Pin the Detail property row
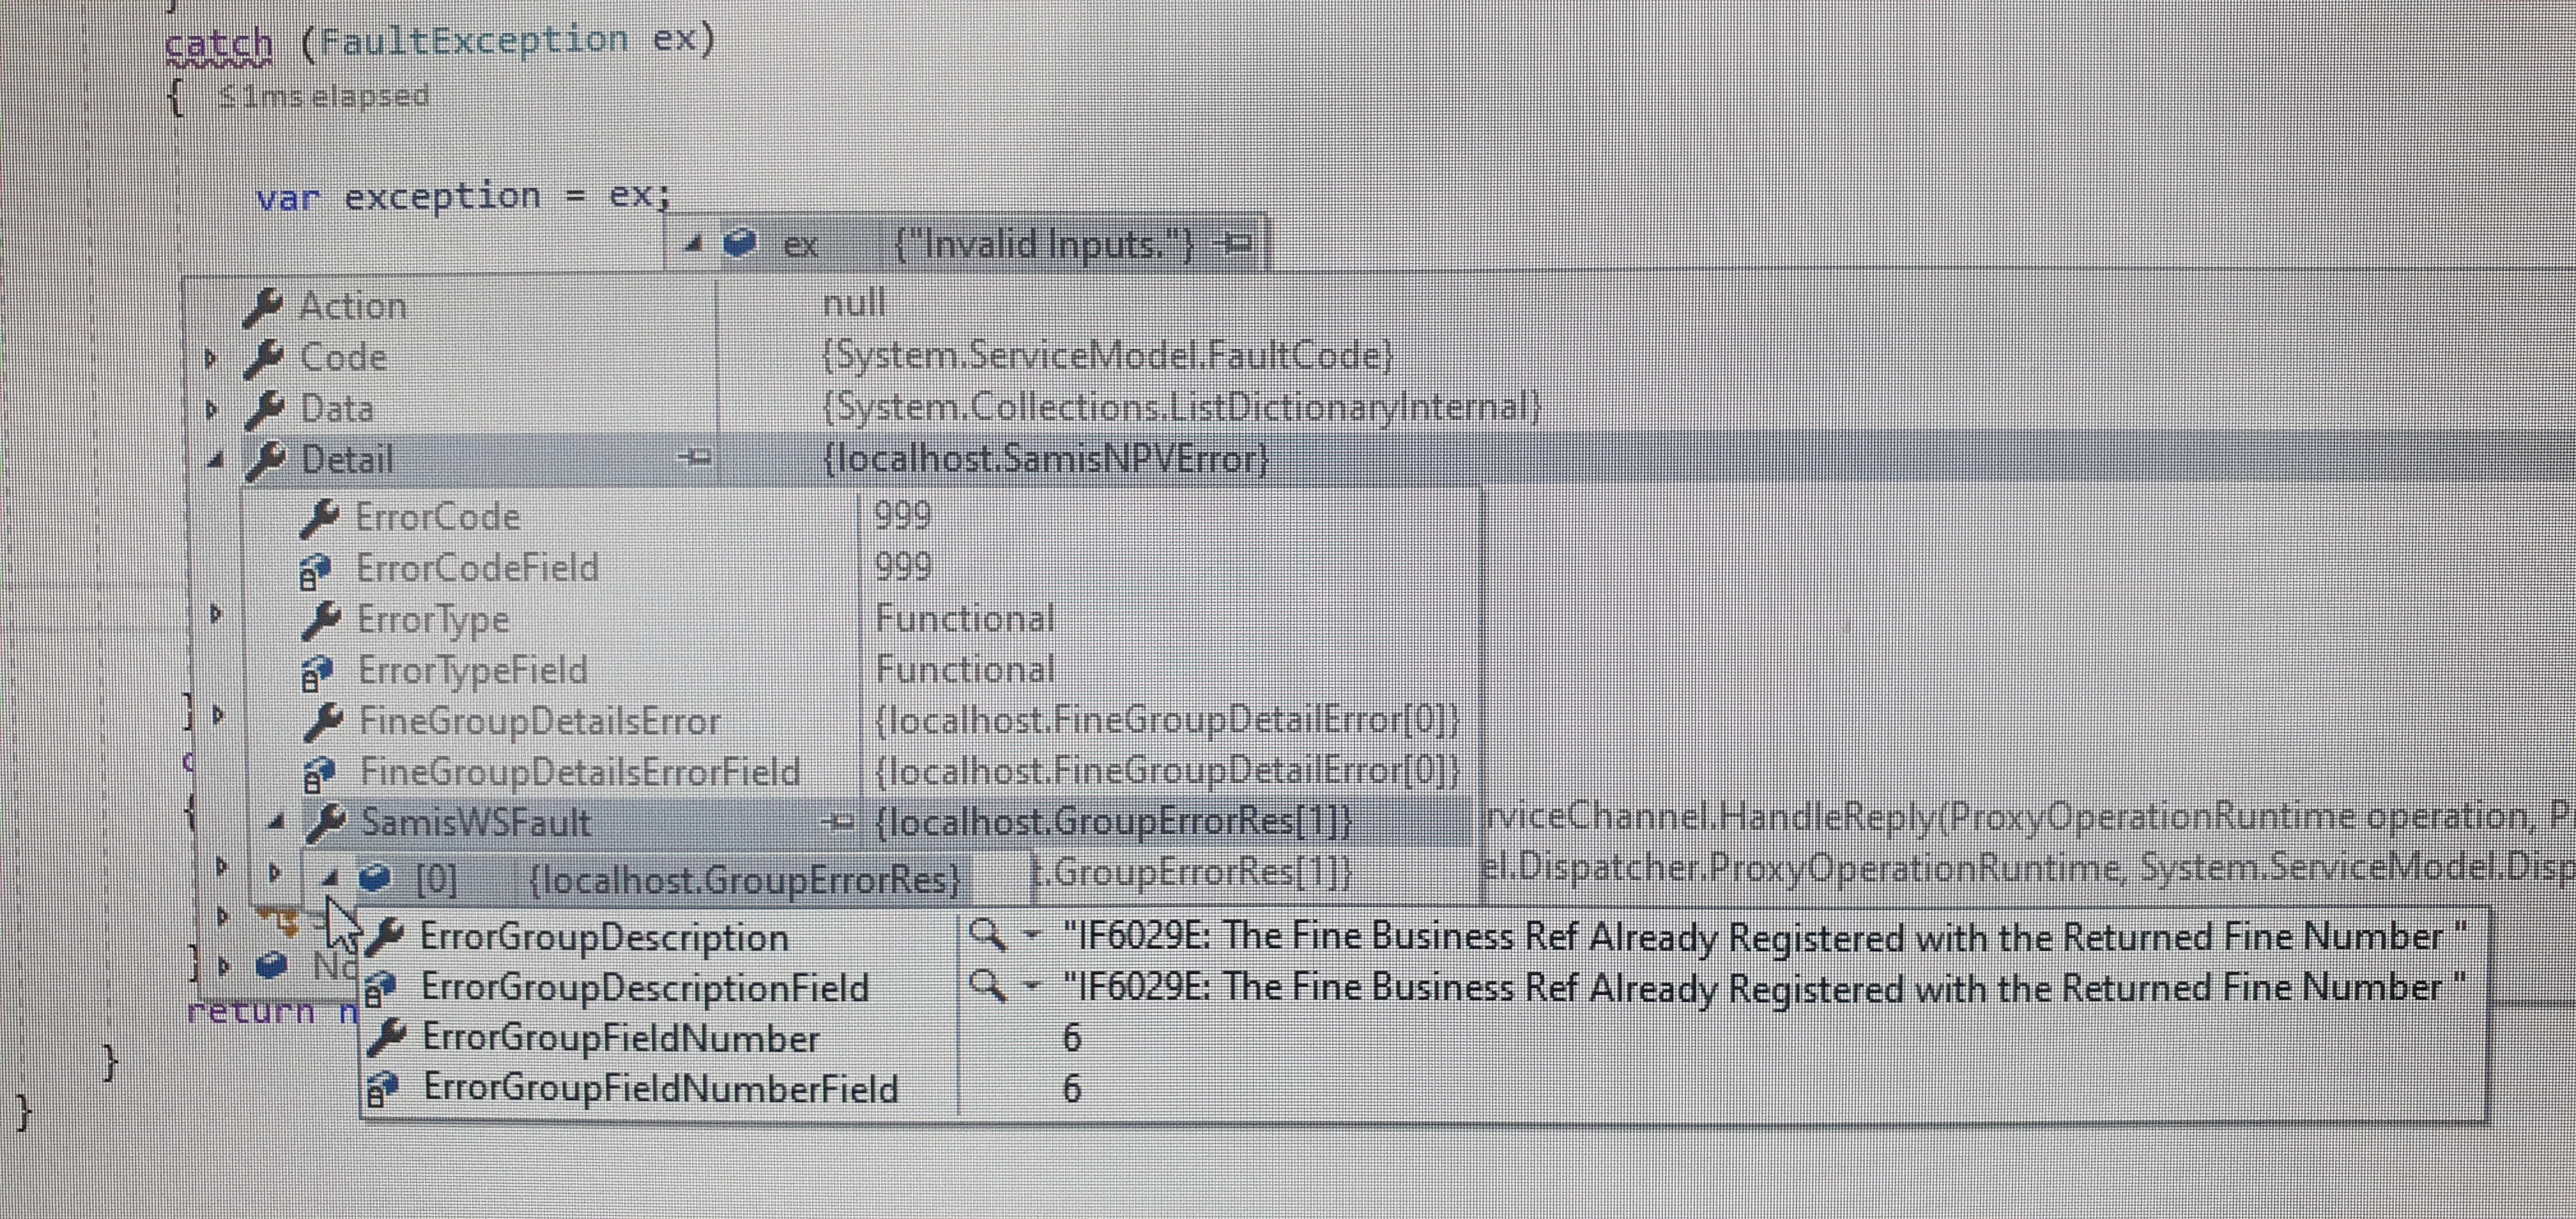 point(694,459)
